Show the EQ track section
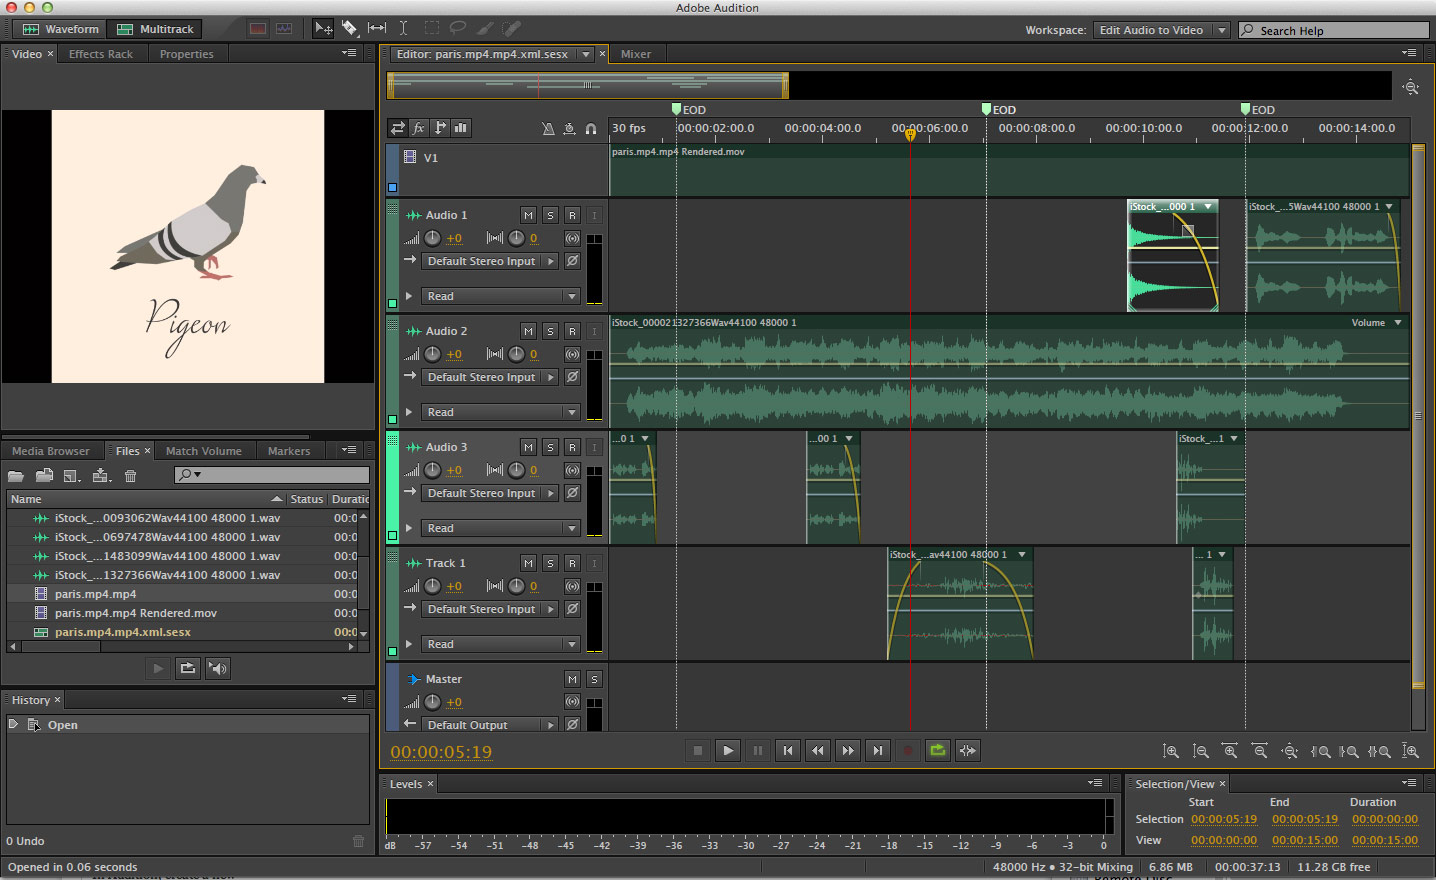The width and height of the screenshot is (1436, 880). click(x=461, y=128)
